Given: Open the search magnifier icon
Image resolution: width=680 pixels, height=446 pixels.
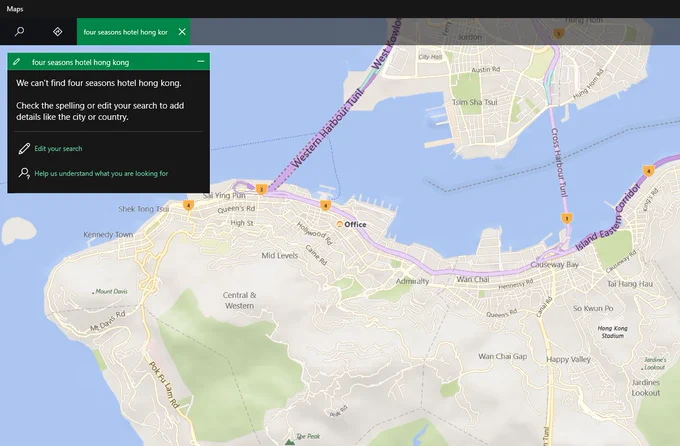Looking at the screenshot, I should tap(20, 32).
